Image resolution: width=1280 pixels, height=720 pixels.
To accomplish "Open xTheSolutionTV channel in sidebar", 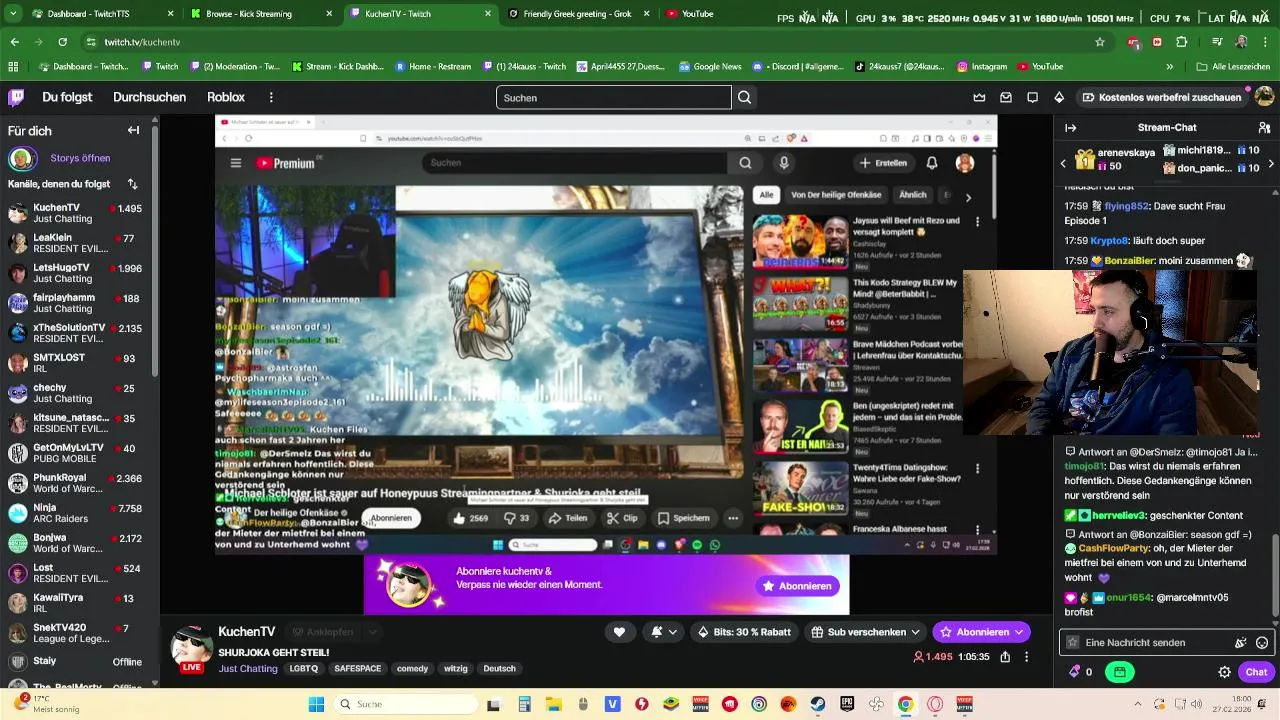I will 76,334.
